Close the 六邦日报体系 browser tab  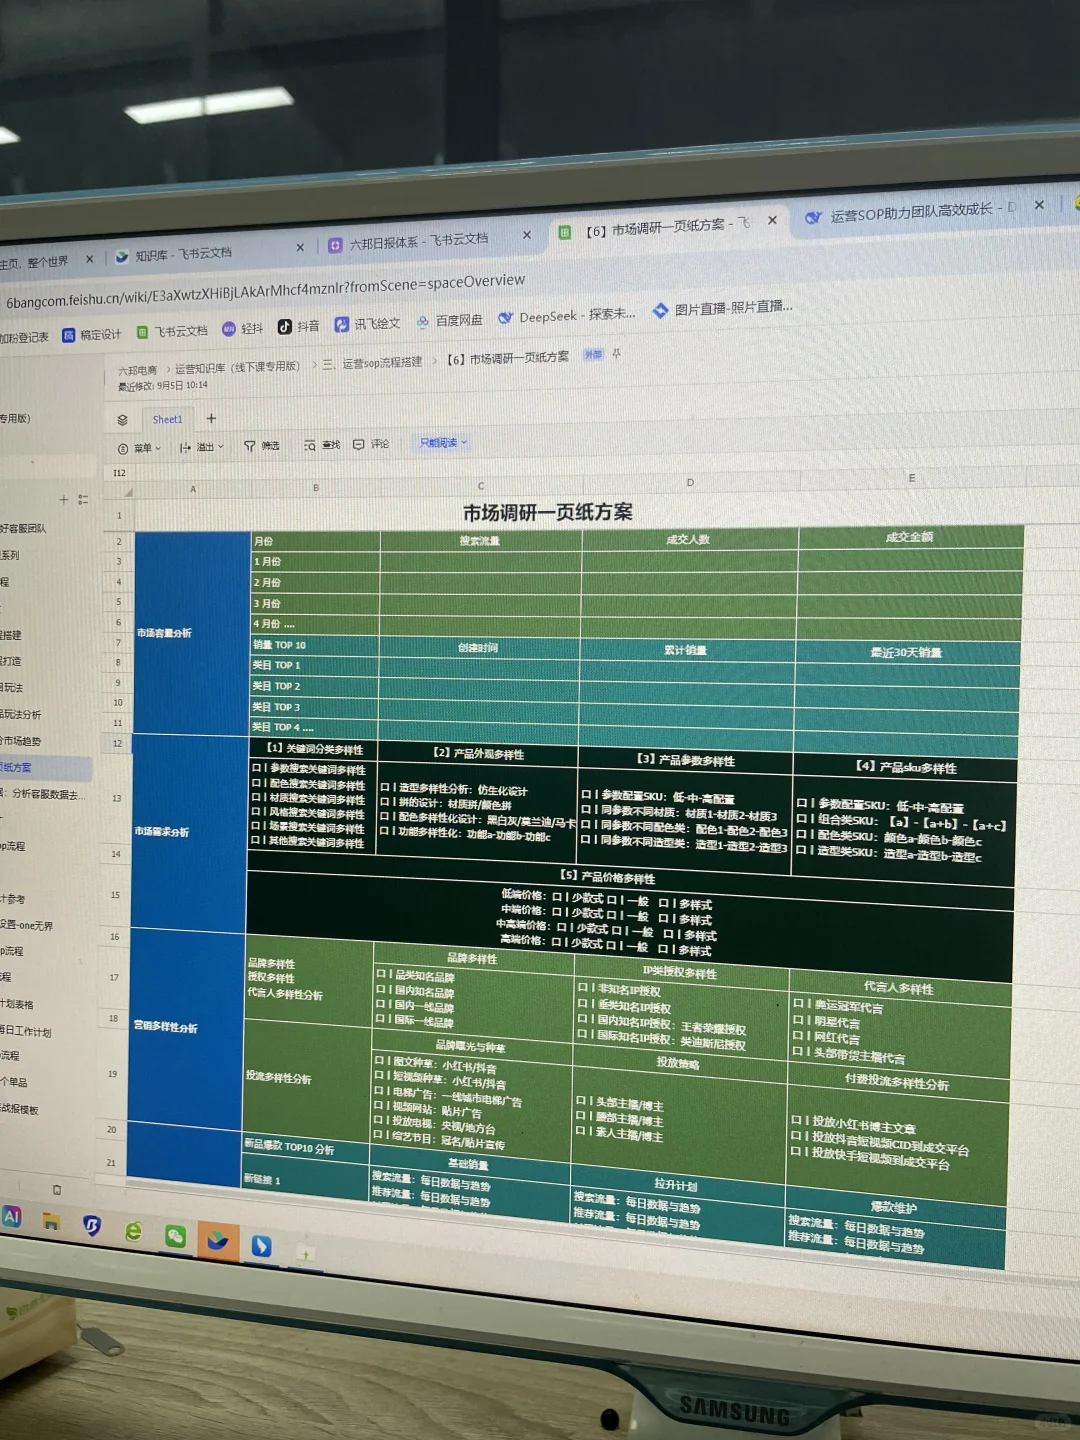tap(527, 235)
